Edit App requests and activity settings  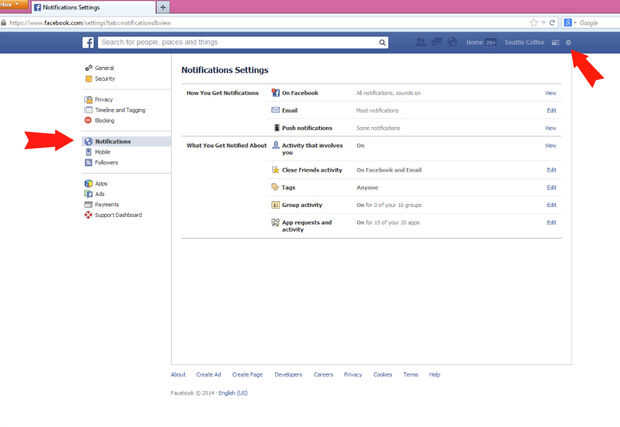tap(551, 222)
